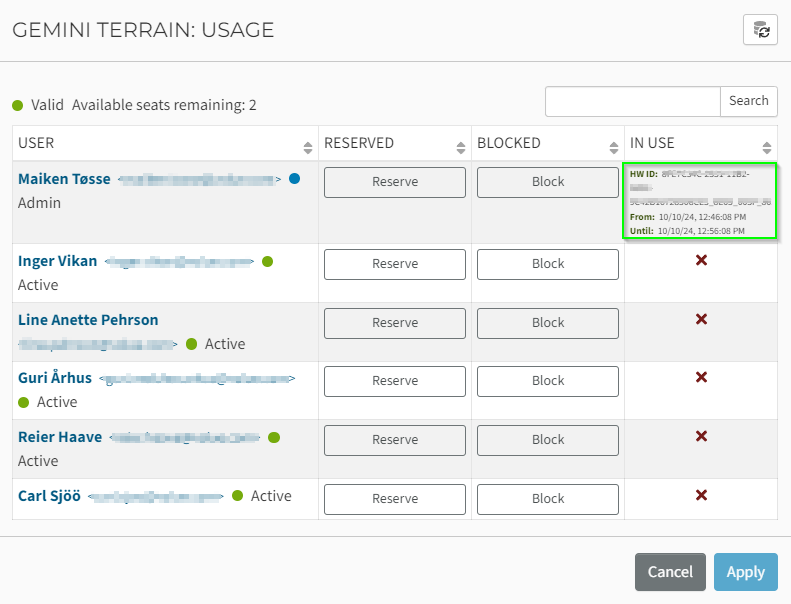
Task: Block Maiken Tøsse from the license
Action: click(548, 182)
